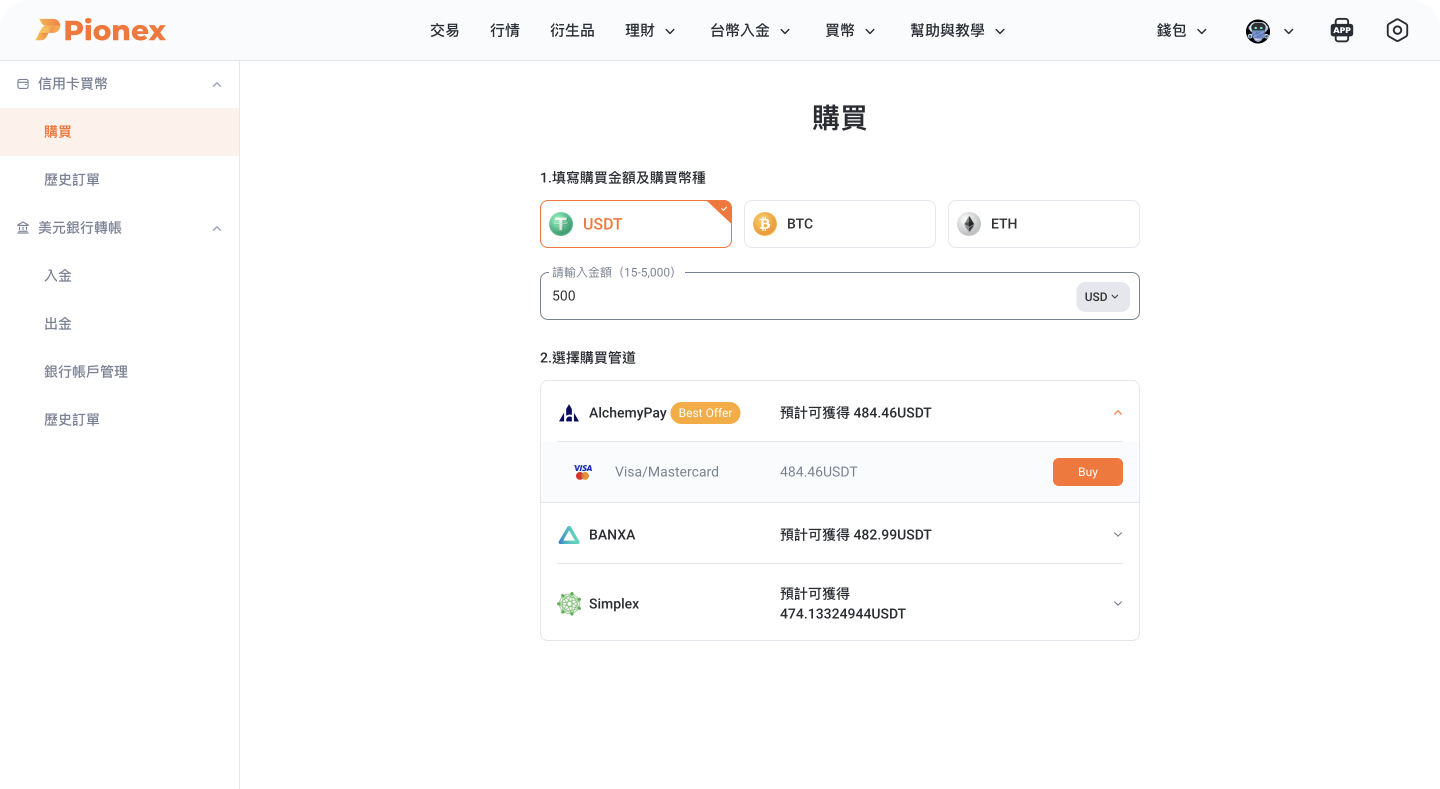The height and width of the screenshot is (789, 1440).
Task: Click the bank icon beside 美元銀行轉帳
Action: point(23,228)
